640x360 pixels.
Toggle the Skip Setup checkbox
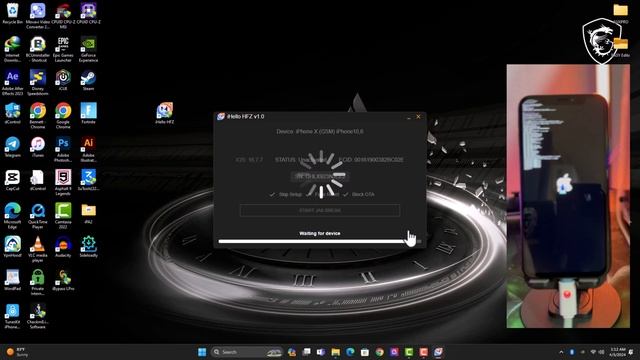point(286,194)
